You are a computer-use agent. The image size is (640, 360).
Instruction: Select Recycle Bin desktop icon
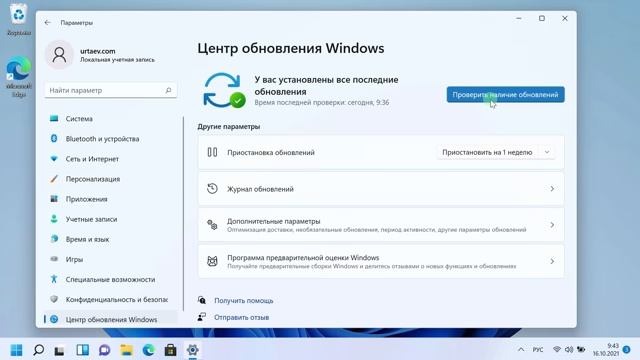pos(18,20)
